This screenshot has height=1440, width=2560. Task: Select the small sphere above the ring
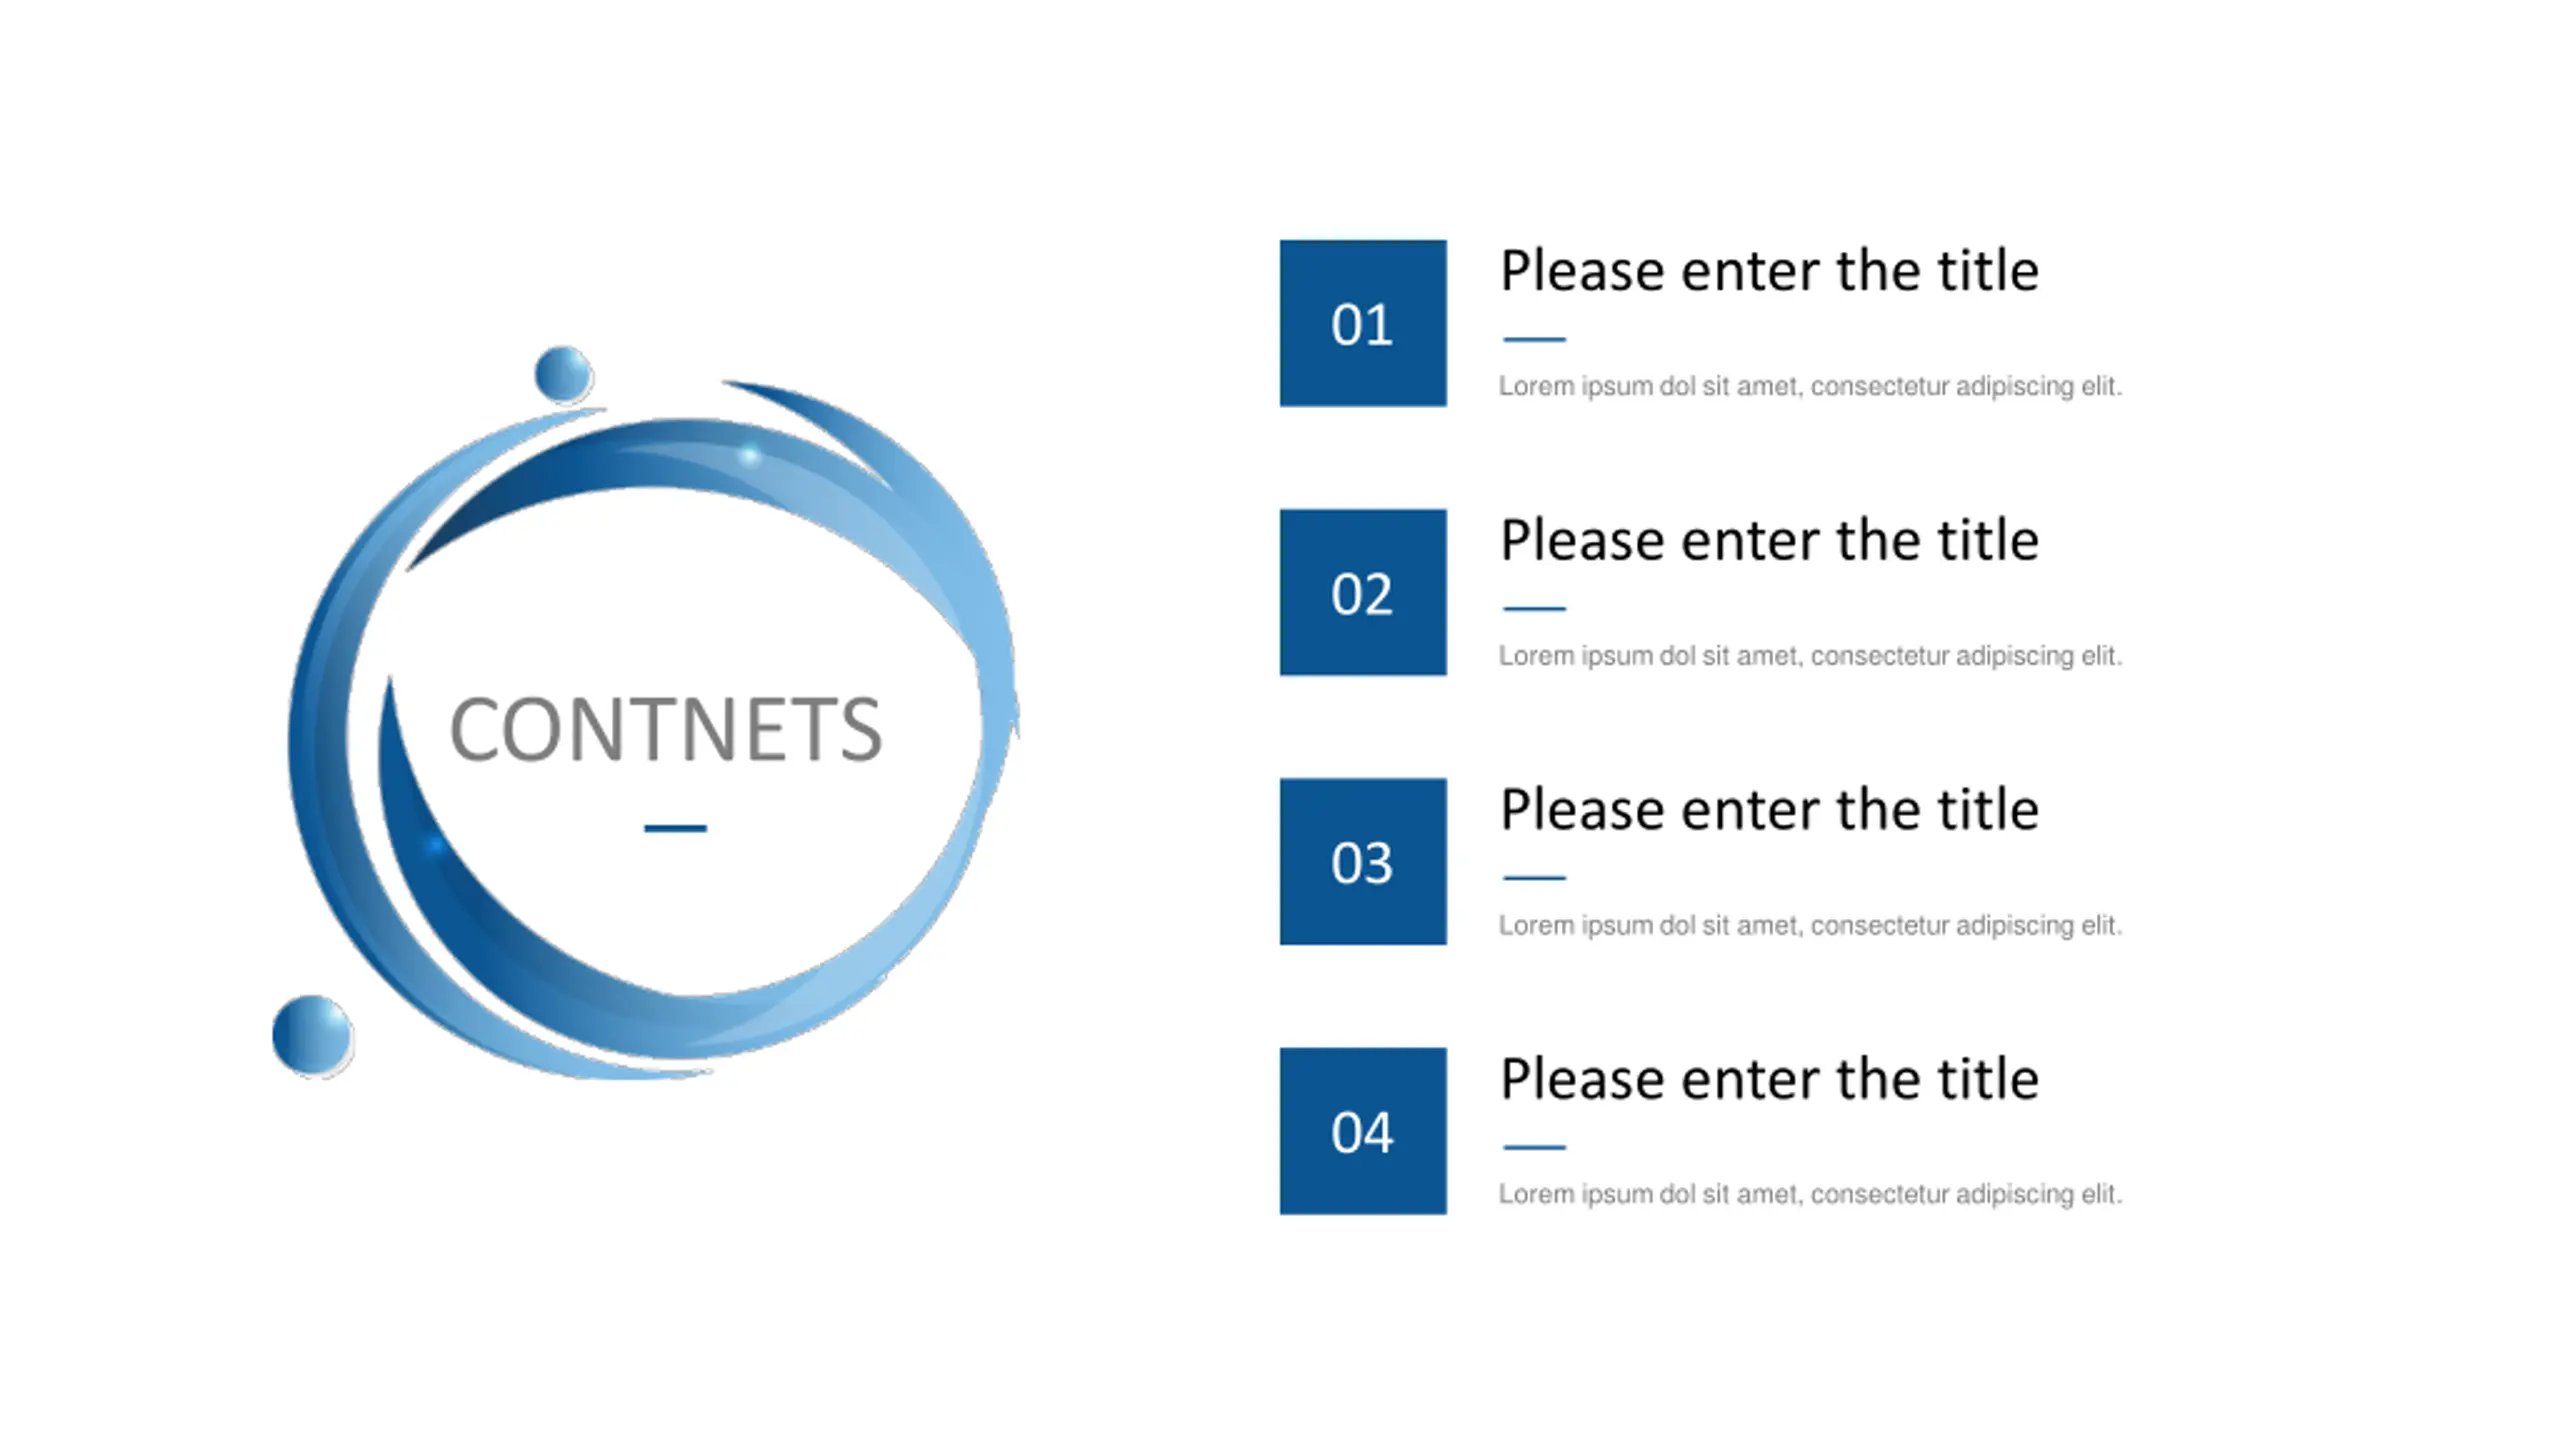pyautogui.click(x=564, y=374)
